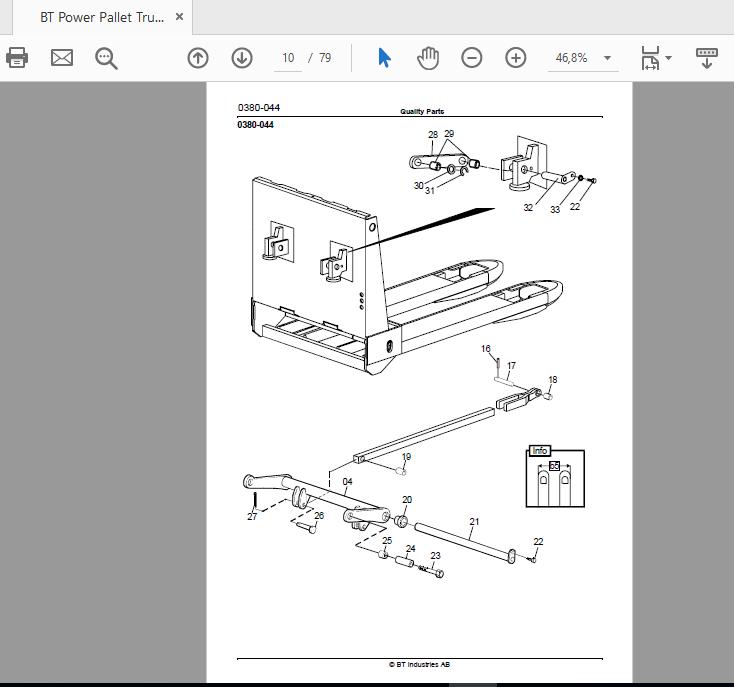Click the email envelope icon
The height and width of the screenshot is (687, 734).
pyautogui.click(x=62, y=58)
